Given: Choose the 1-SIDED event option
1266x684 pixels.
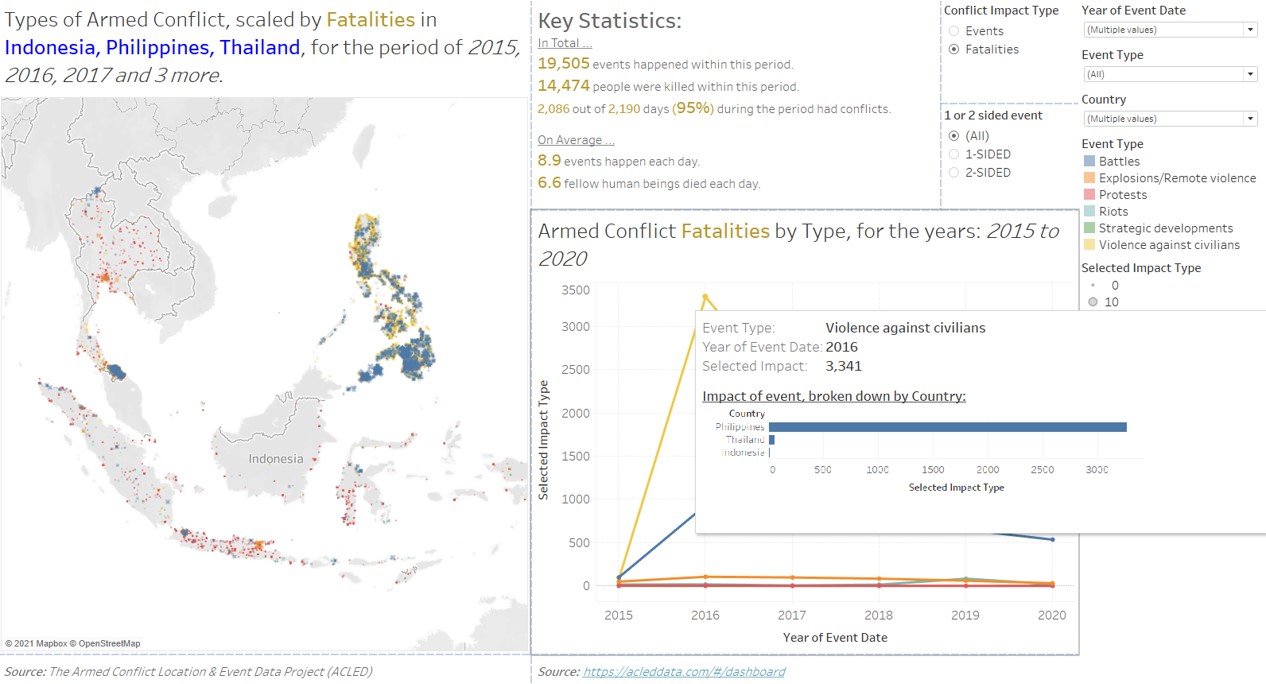Looking at the screenshot, I should [x=954, y=154].
